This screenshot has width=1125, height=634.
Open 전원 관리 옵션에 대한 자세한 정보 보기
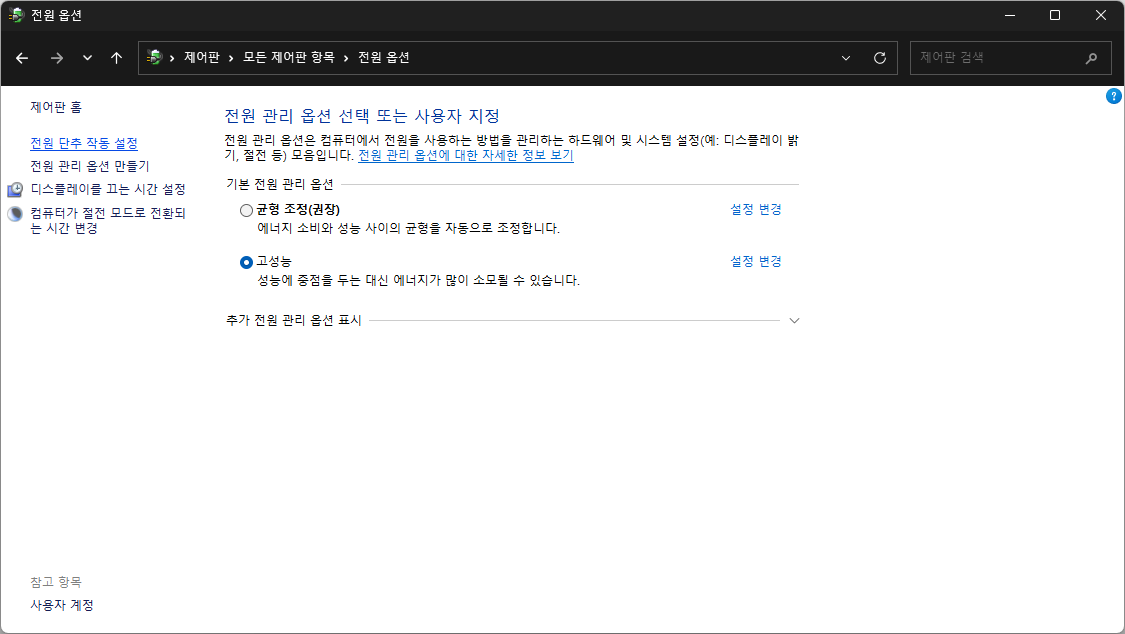point(466,155)
